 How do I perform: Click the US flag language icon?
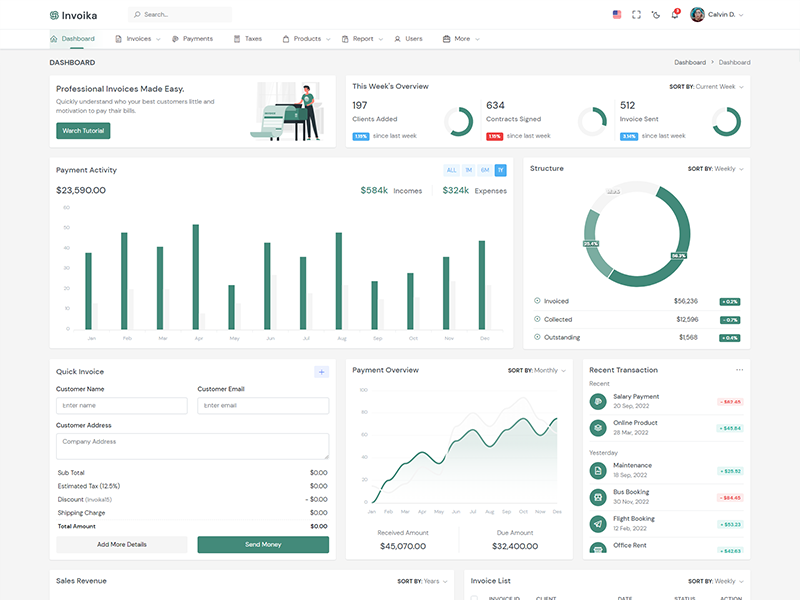click(616, 15)
